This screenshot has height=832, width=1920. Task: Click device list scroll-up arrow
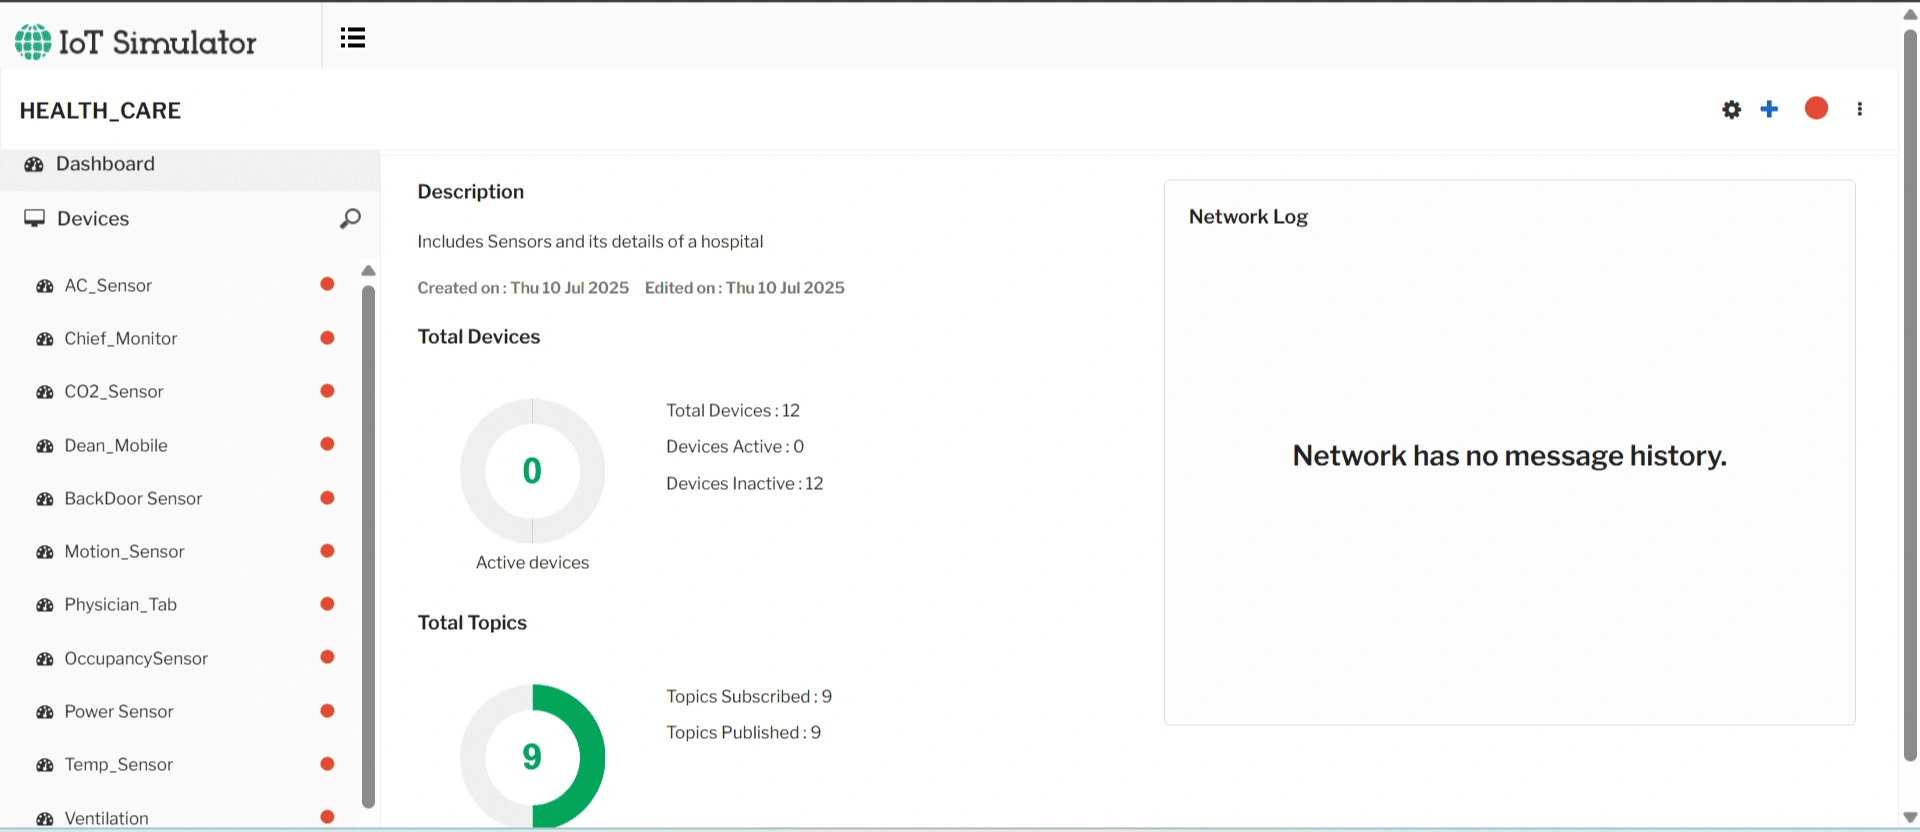pos(368,270)
